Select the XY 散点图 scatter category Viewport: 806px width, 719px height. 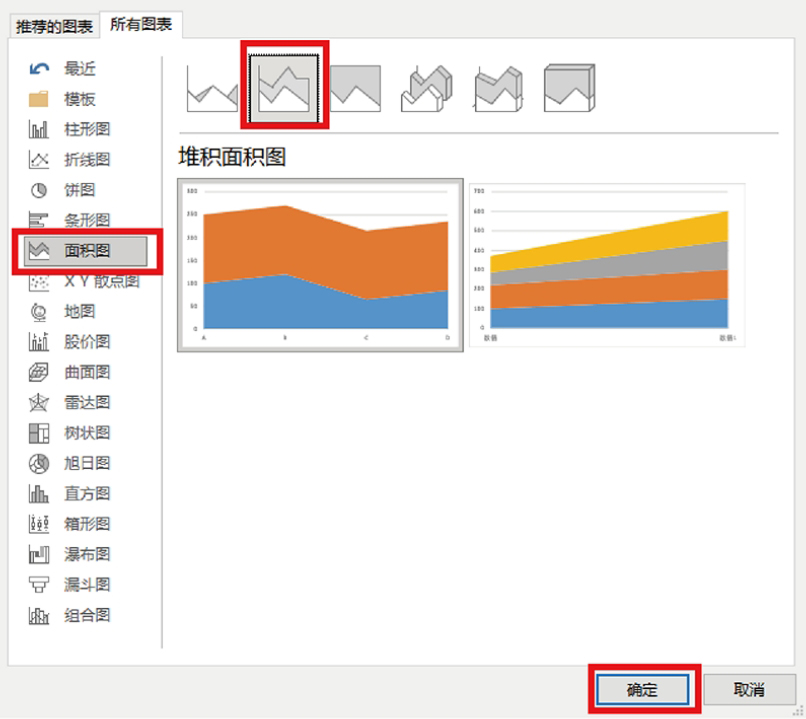coord(85,282)
